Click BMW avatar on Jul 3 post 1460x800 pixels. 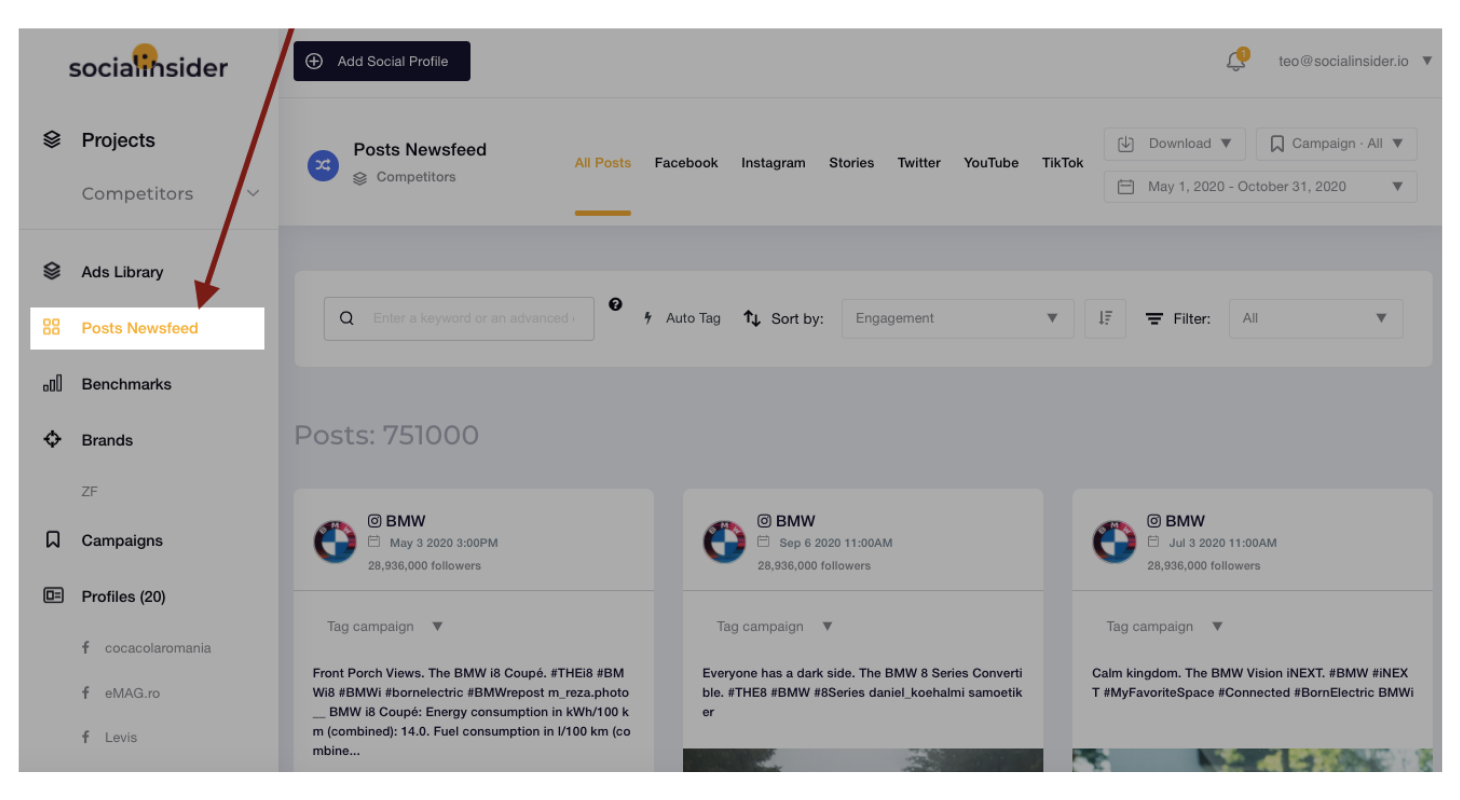(1114, 542)
